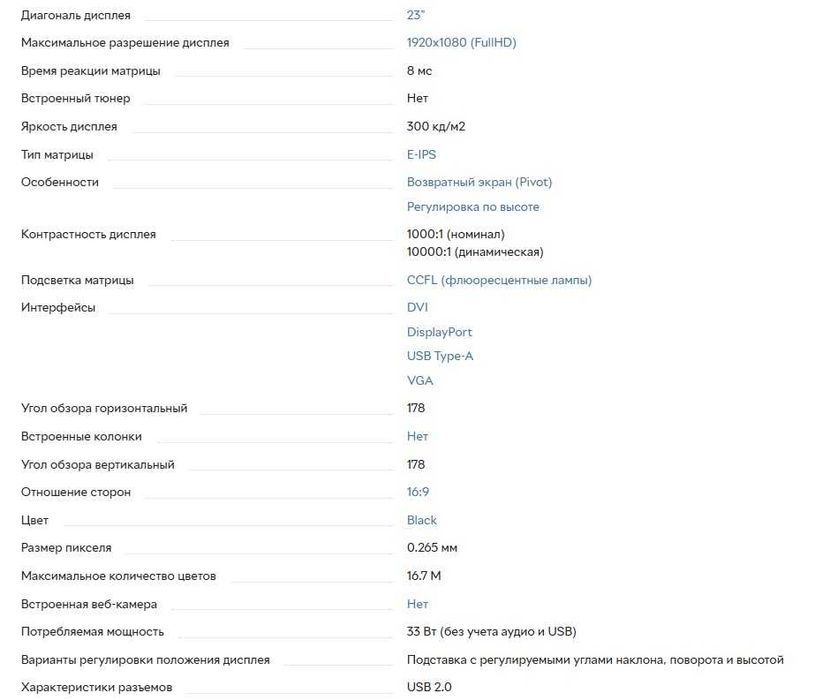Image resolution: width=815 pixels, height=699 pixels.
Task: Click the Потребляемая мощность label
Action: click(x=92, y=632)
